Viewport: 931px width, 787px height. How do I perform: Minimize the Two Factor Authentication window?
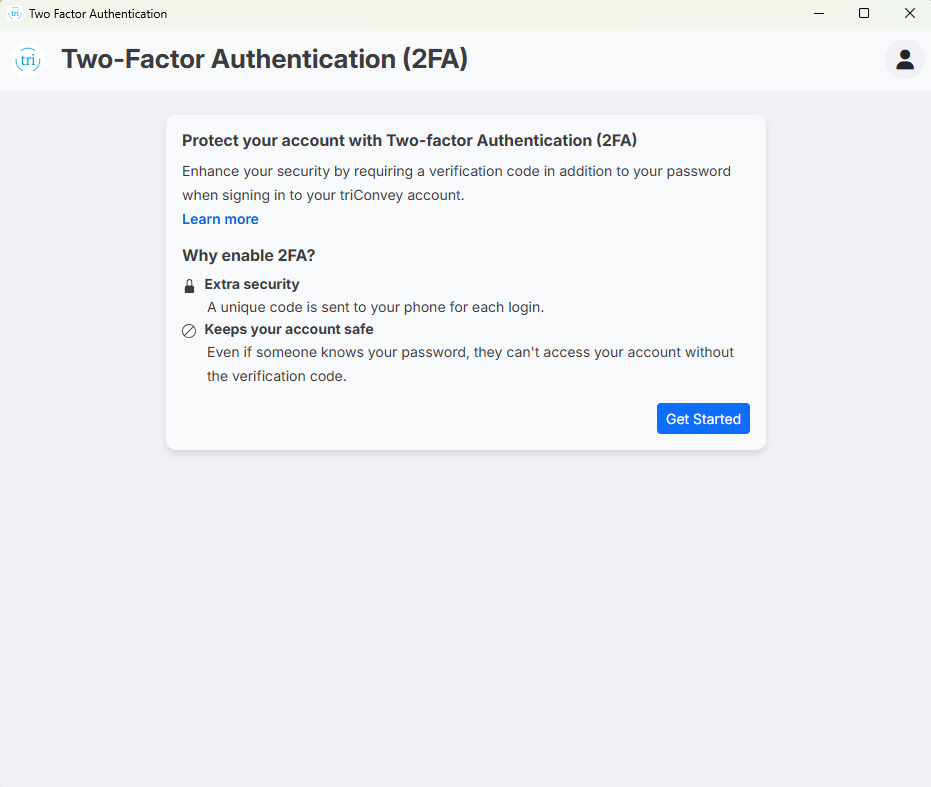[x=819, y=13]
